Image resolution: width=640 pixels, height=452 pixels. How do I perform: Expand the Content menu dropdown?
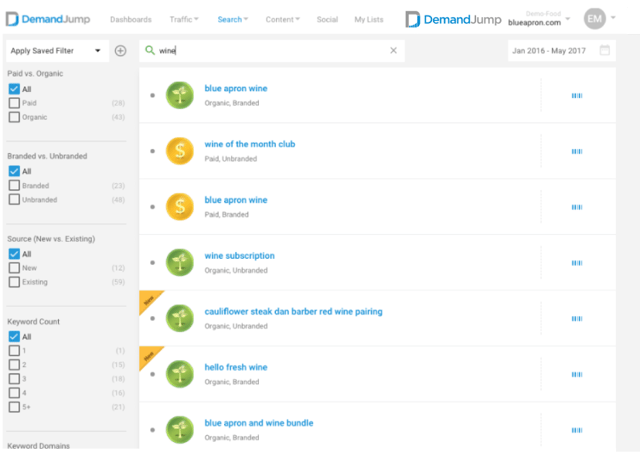[x=282, y=19]
